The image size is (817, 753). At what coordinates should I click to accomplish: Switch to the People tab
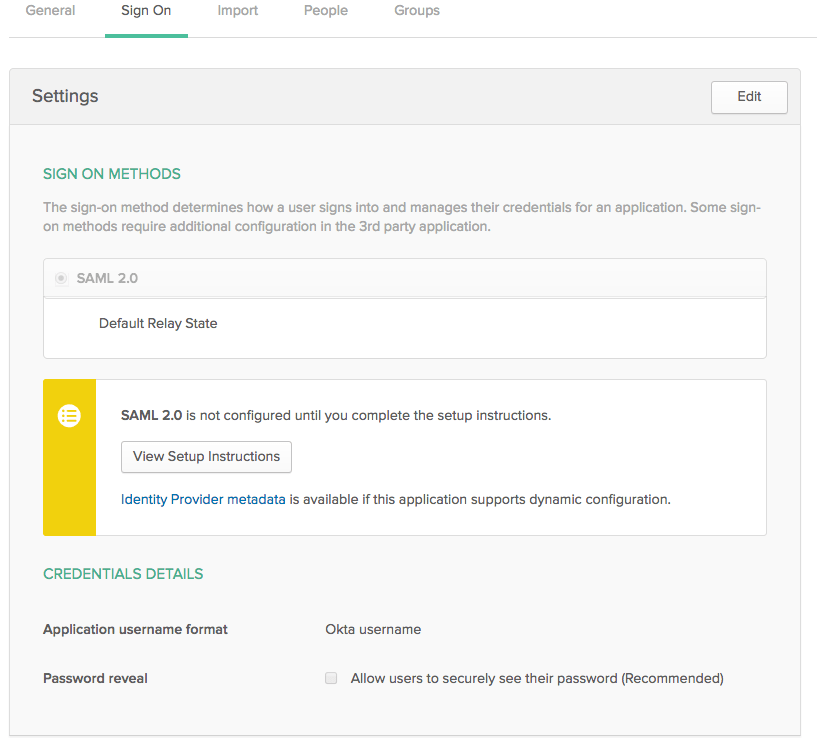click(x=325, y=11)
